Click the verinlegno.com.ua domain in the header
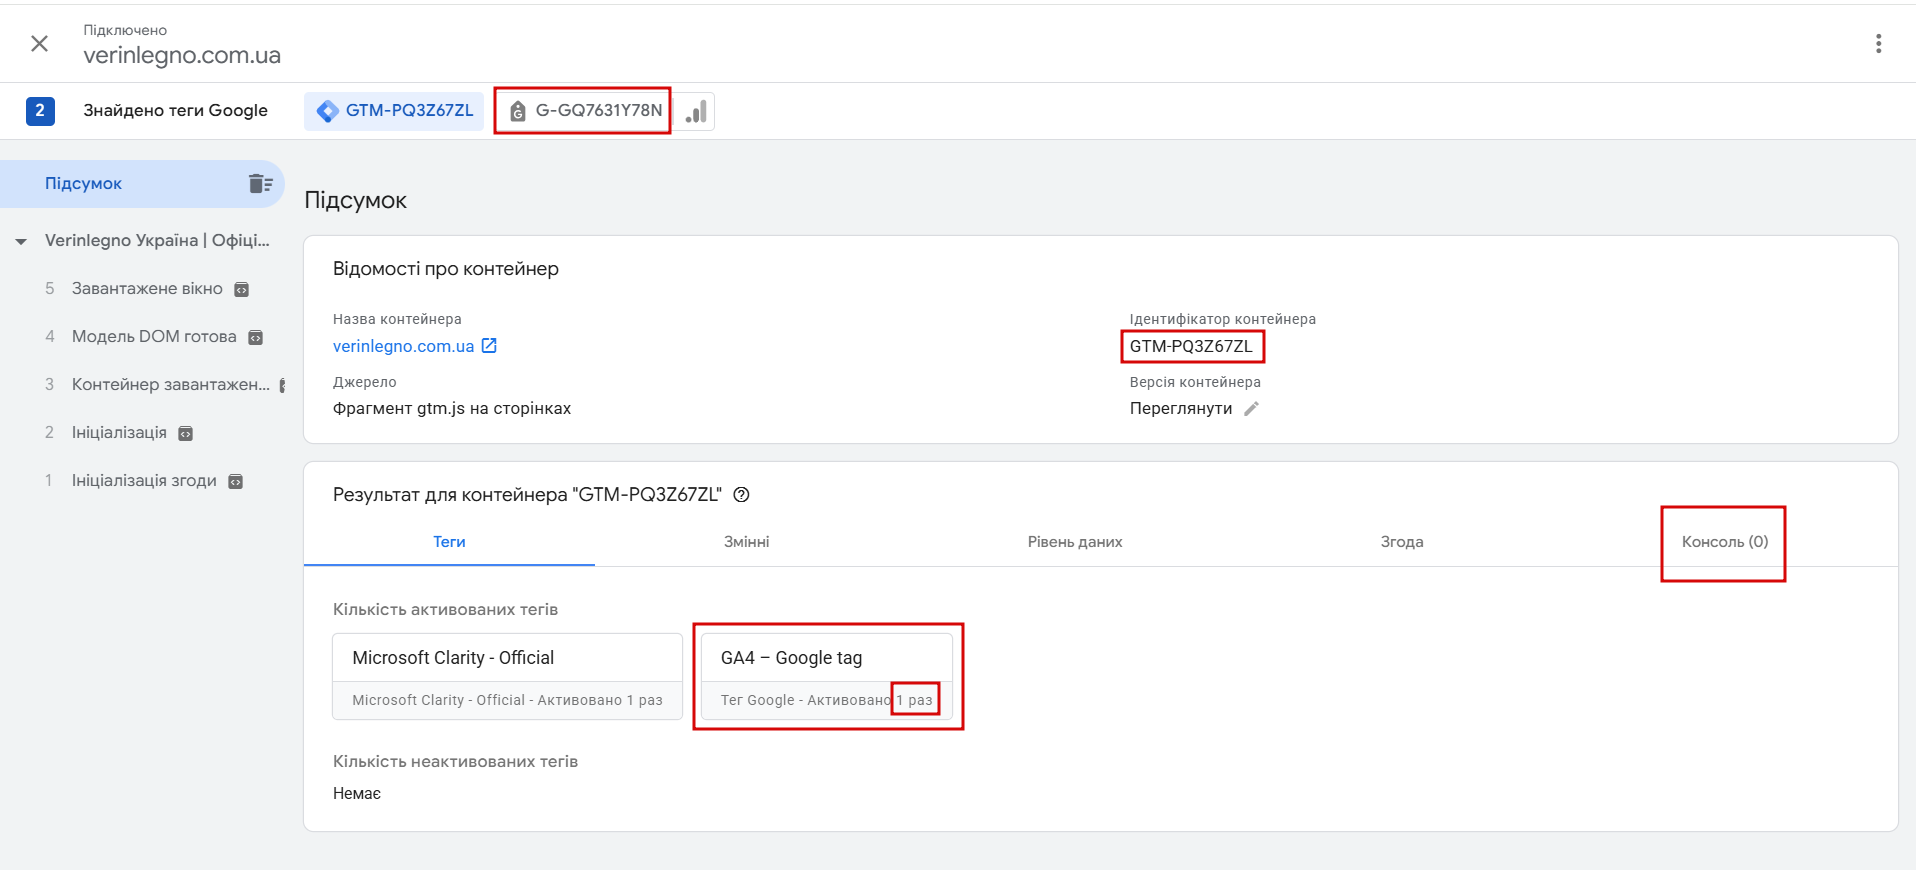Image resolution: width=1916 pixels, height=870 pixels. [x=182, y=55]
